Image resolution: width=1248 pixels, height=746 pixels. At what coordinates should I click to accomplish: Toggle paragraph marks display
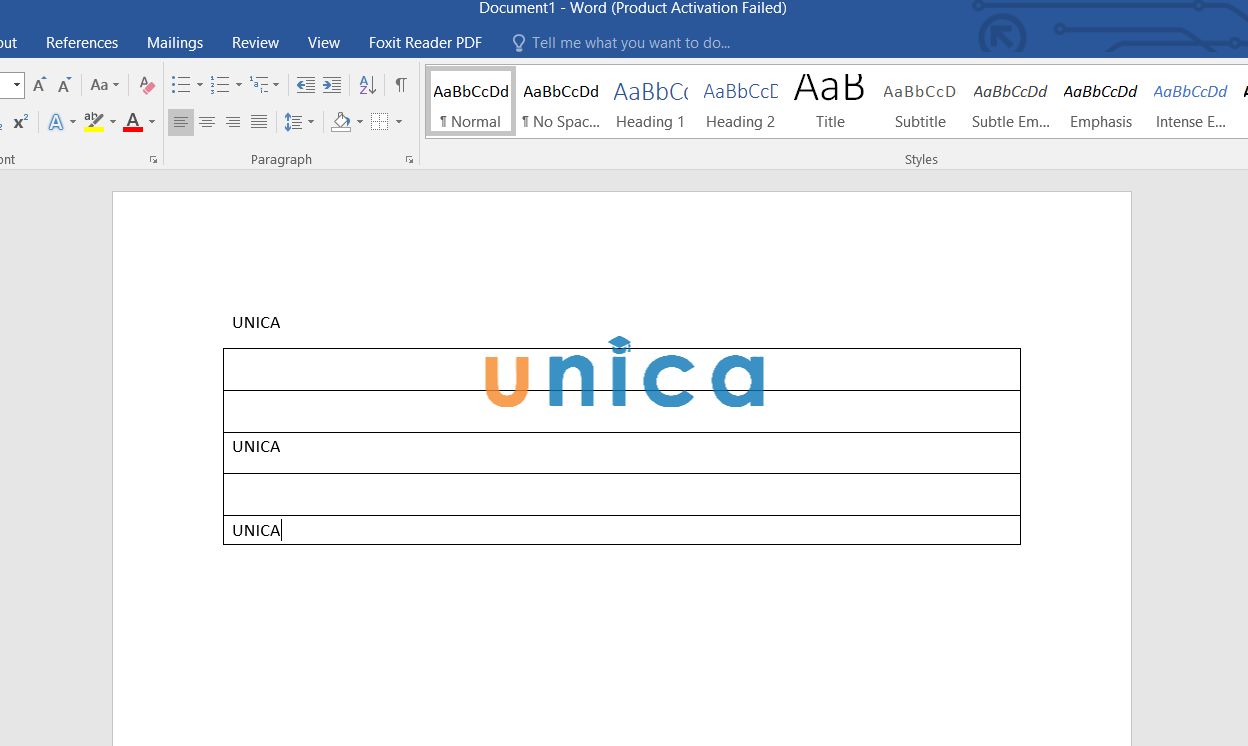point(400,85)
